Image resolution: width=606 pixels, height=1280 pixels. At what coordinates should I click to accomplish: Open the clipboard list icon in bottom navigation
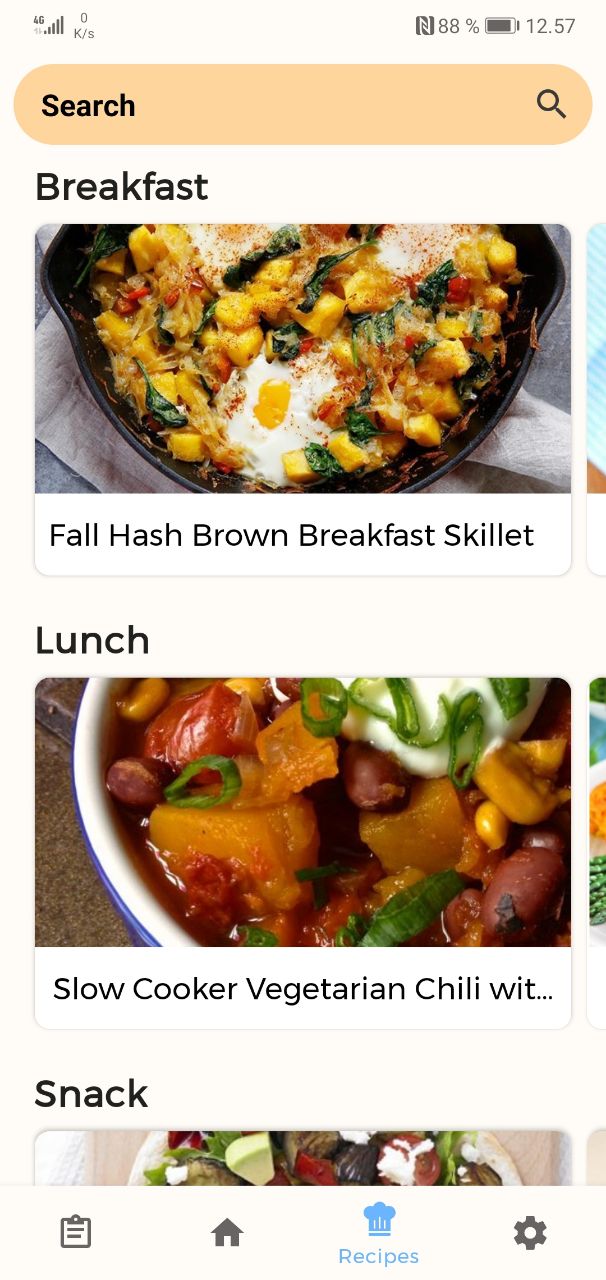pyautogui.click(x=76, y=1232)
